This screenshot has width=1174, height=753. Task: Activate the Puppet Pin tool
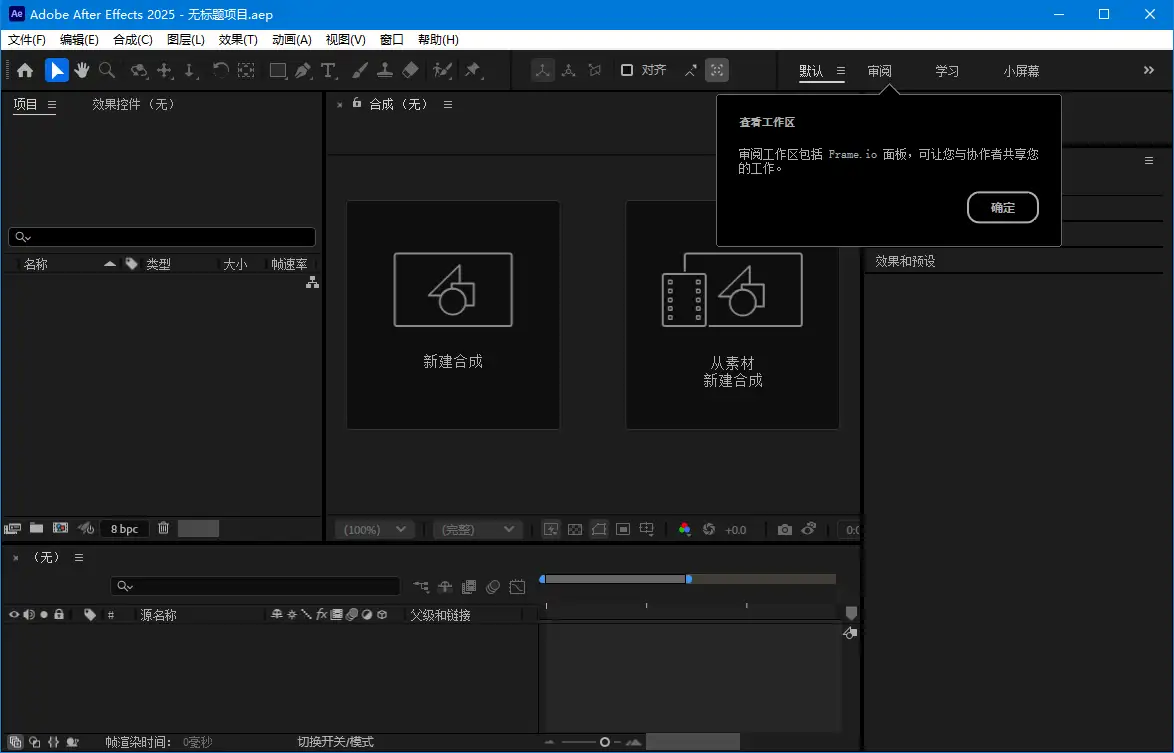coord(473,70)
